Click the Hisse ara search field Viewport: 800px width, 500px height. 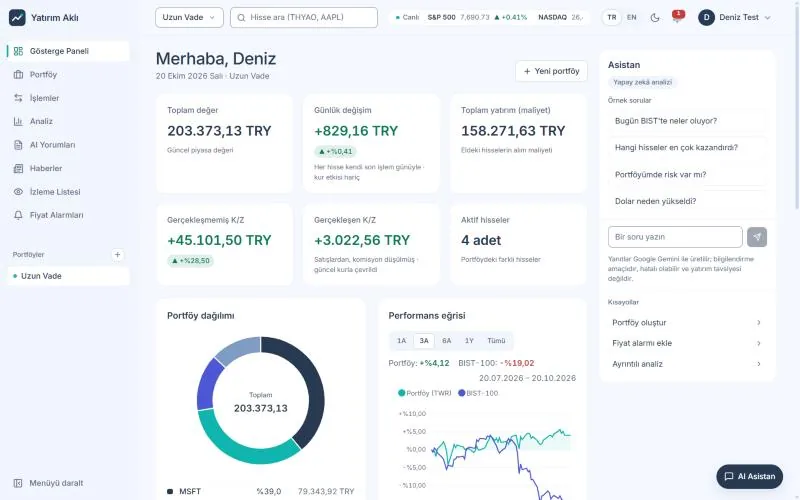tap(304, 17)
